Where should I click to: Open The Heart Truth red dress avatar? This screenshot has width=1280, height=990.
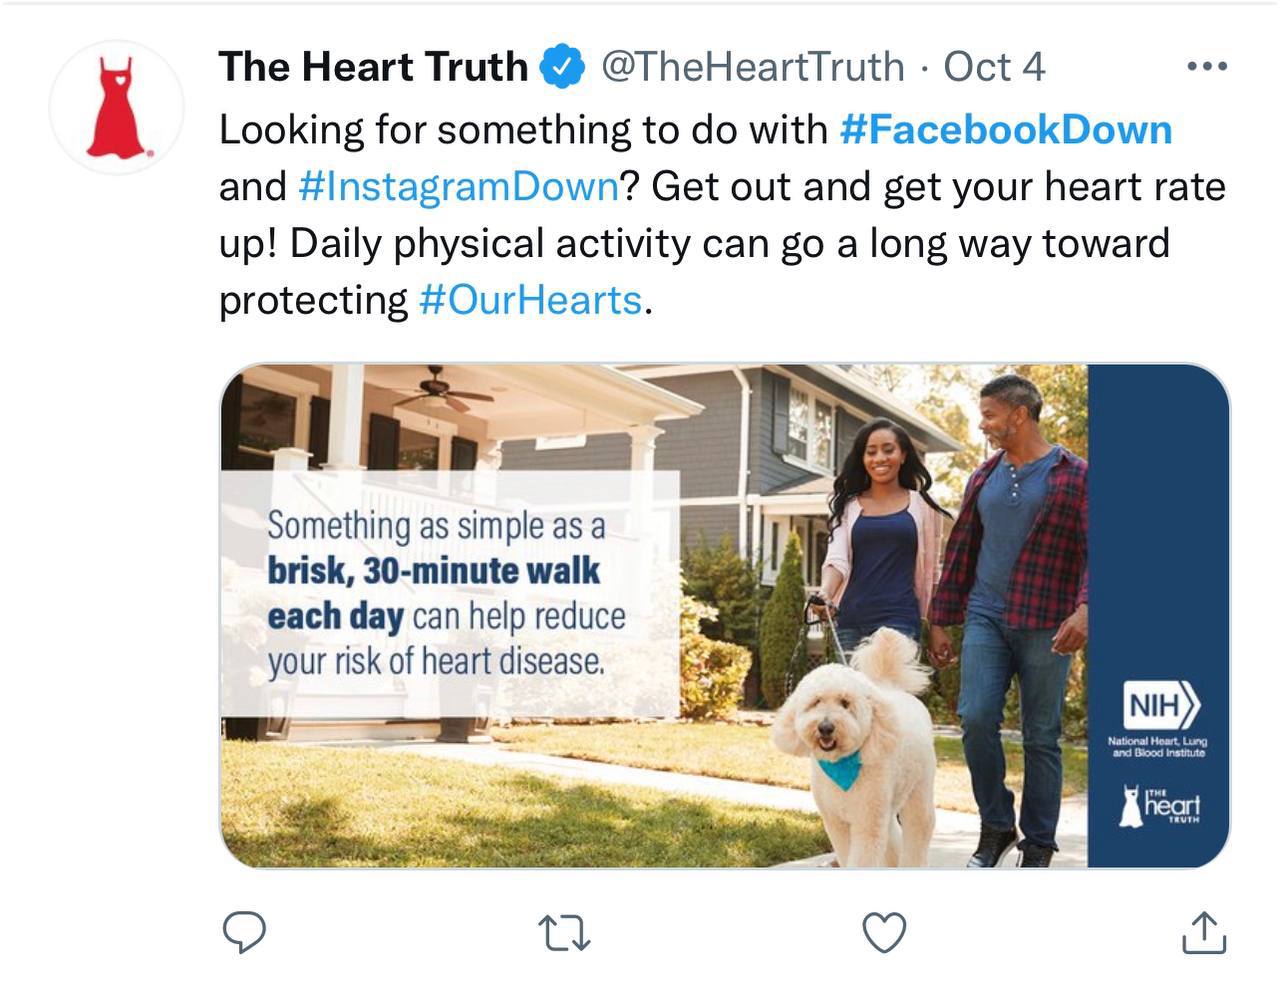coord(117,107)
